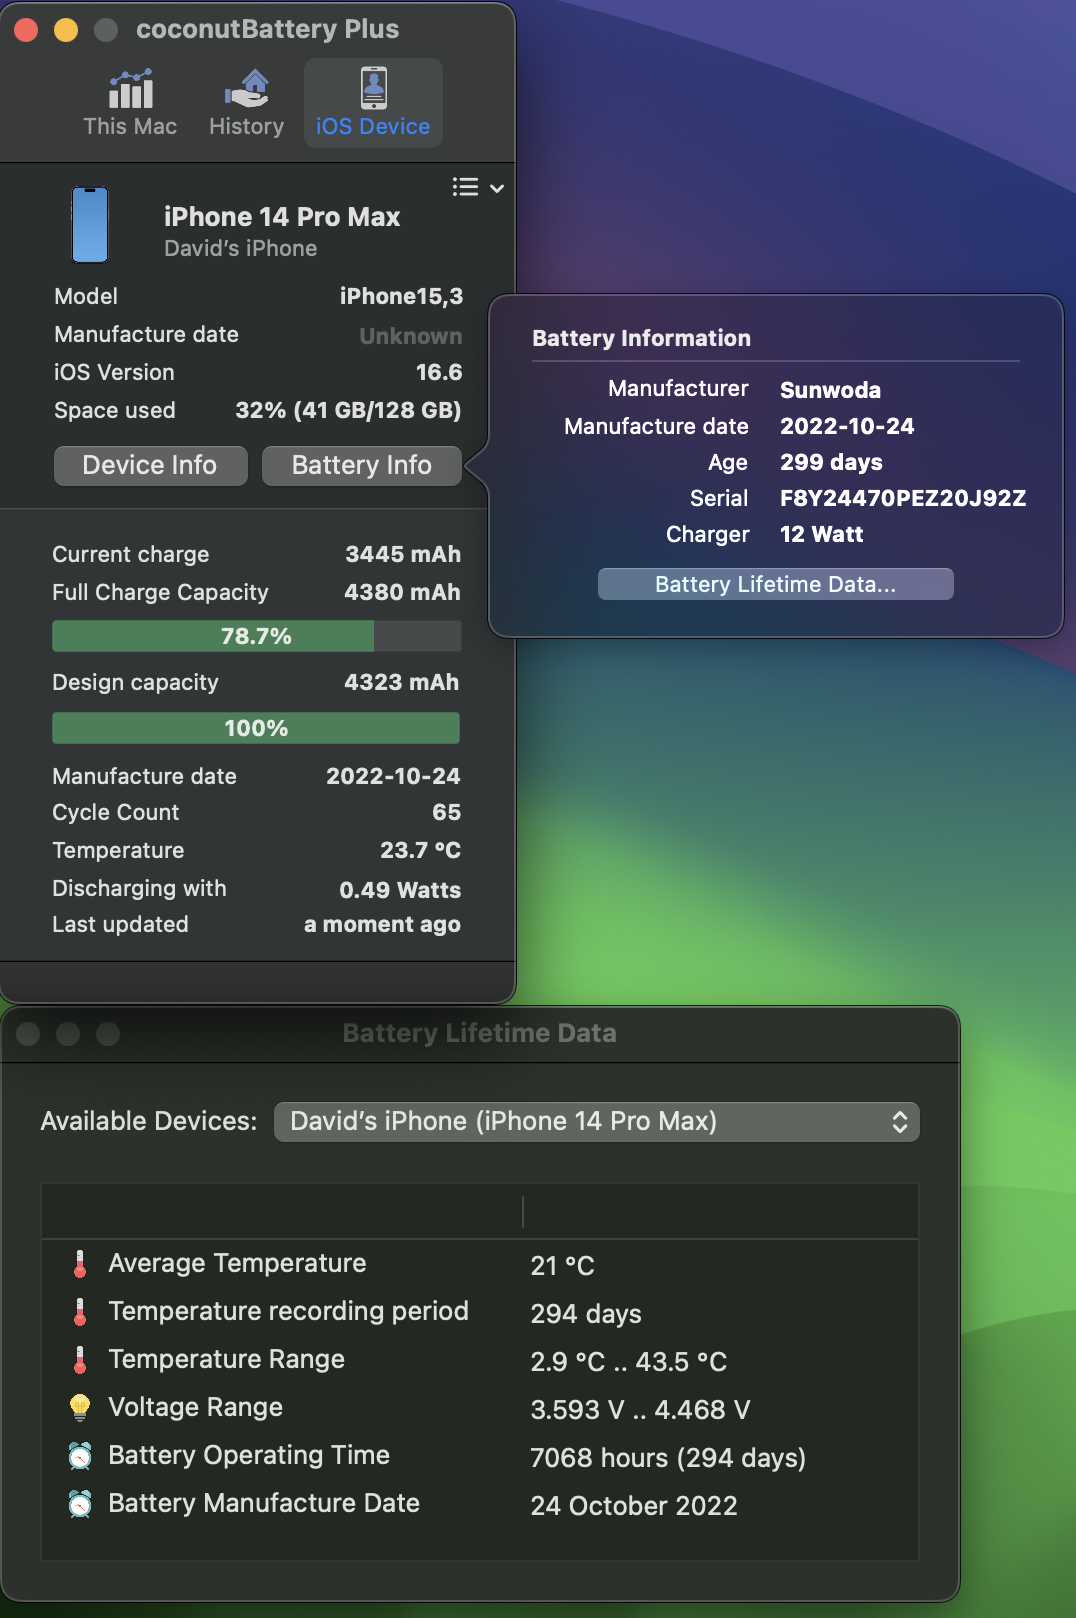Click the Average Temperature thermometer icon
1076x1618 pixels.
pos(80,1264)
